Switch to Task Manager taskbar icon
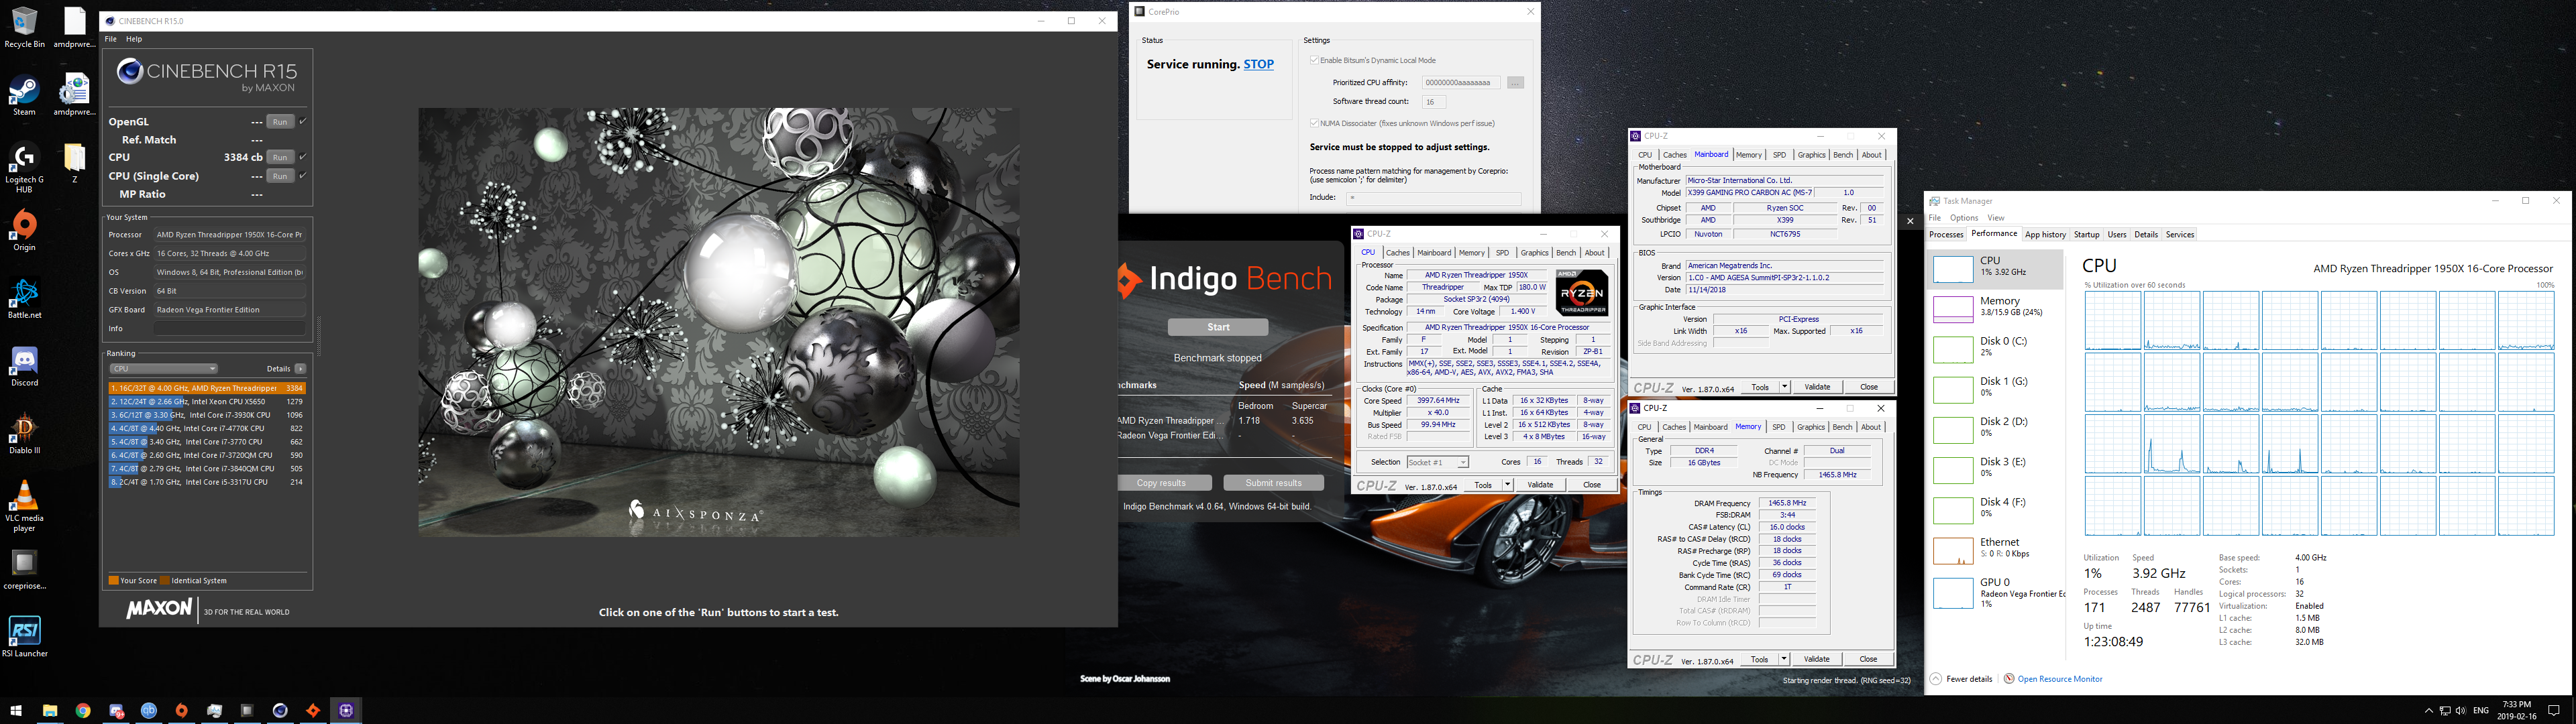The image size is (2576, 724). pyautogui.click(x=214, y=711)
